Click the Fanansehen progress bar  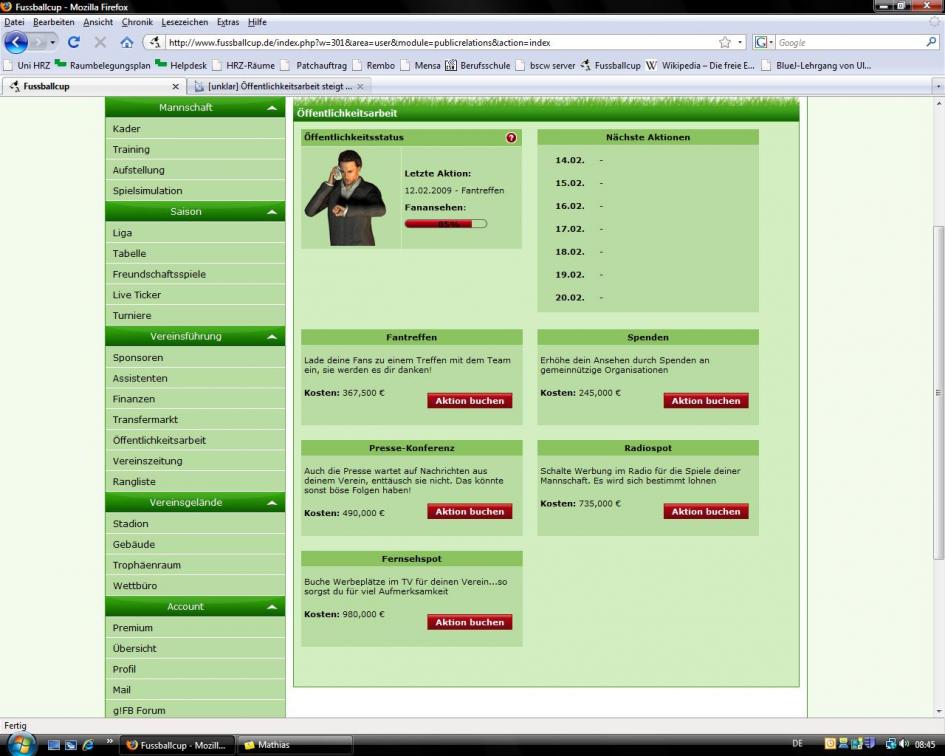point(445,224)
